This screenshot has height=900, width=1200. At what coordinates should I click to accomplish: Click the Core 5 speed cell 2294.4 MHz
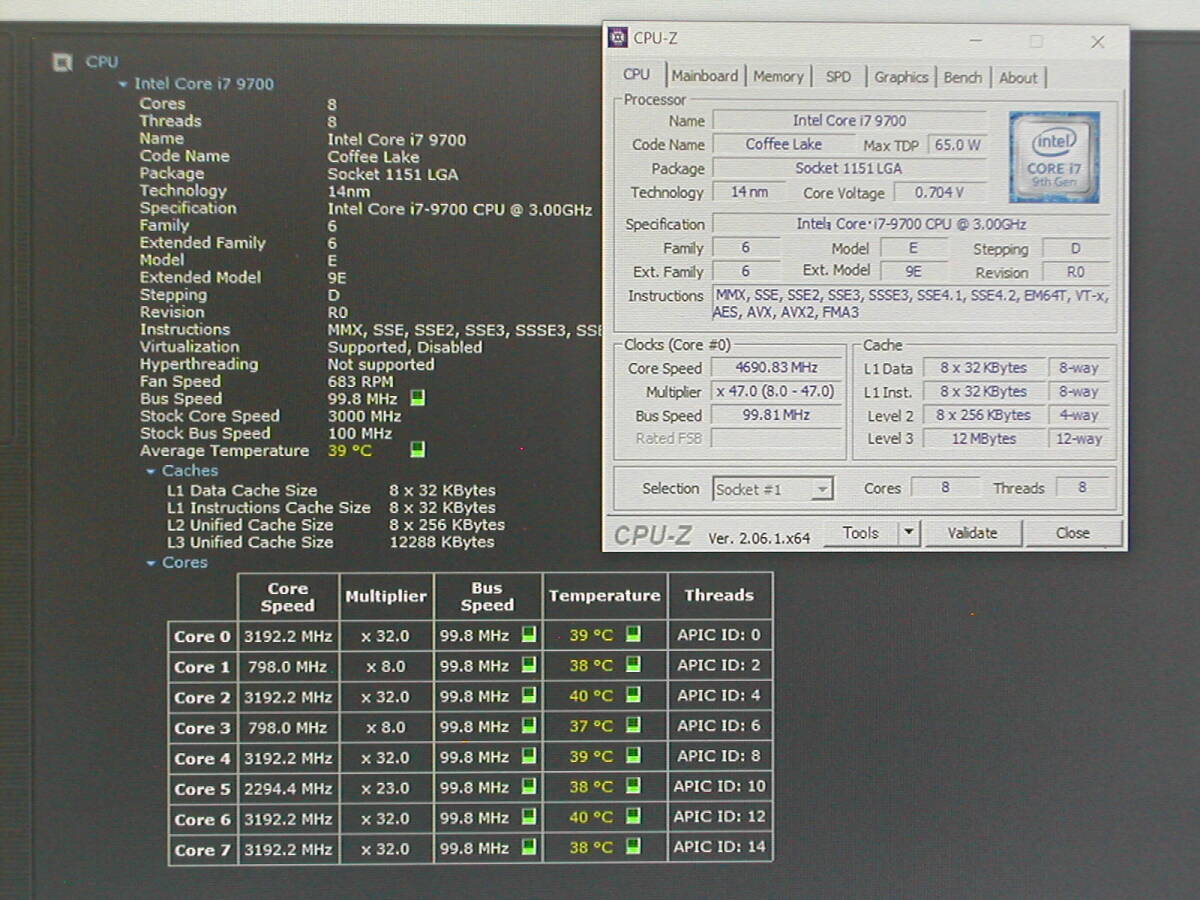coord(288,788)
